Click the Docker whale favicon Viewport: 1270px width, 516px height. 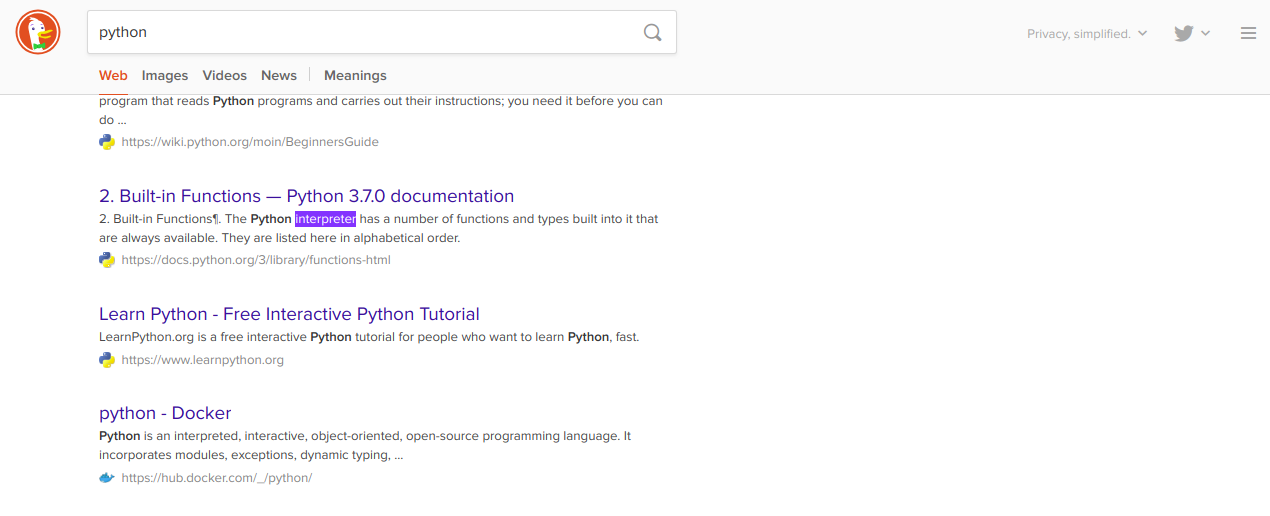point(107,478)
